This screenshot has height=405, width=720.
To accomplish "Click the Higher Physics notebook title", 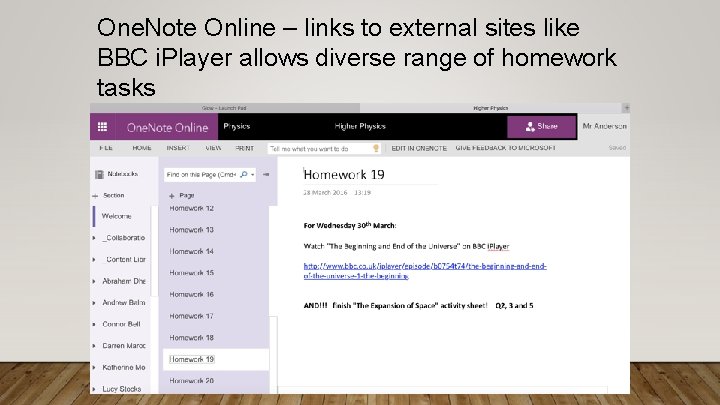I will (360, 126).
